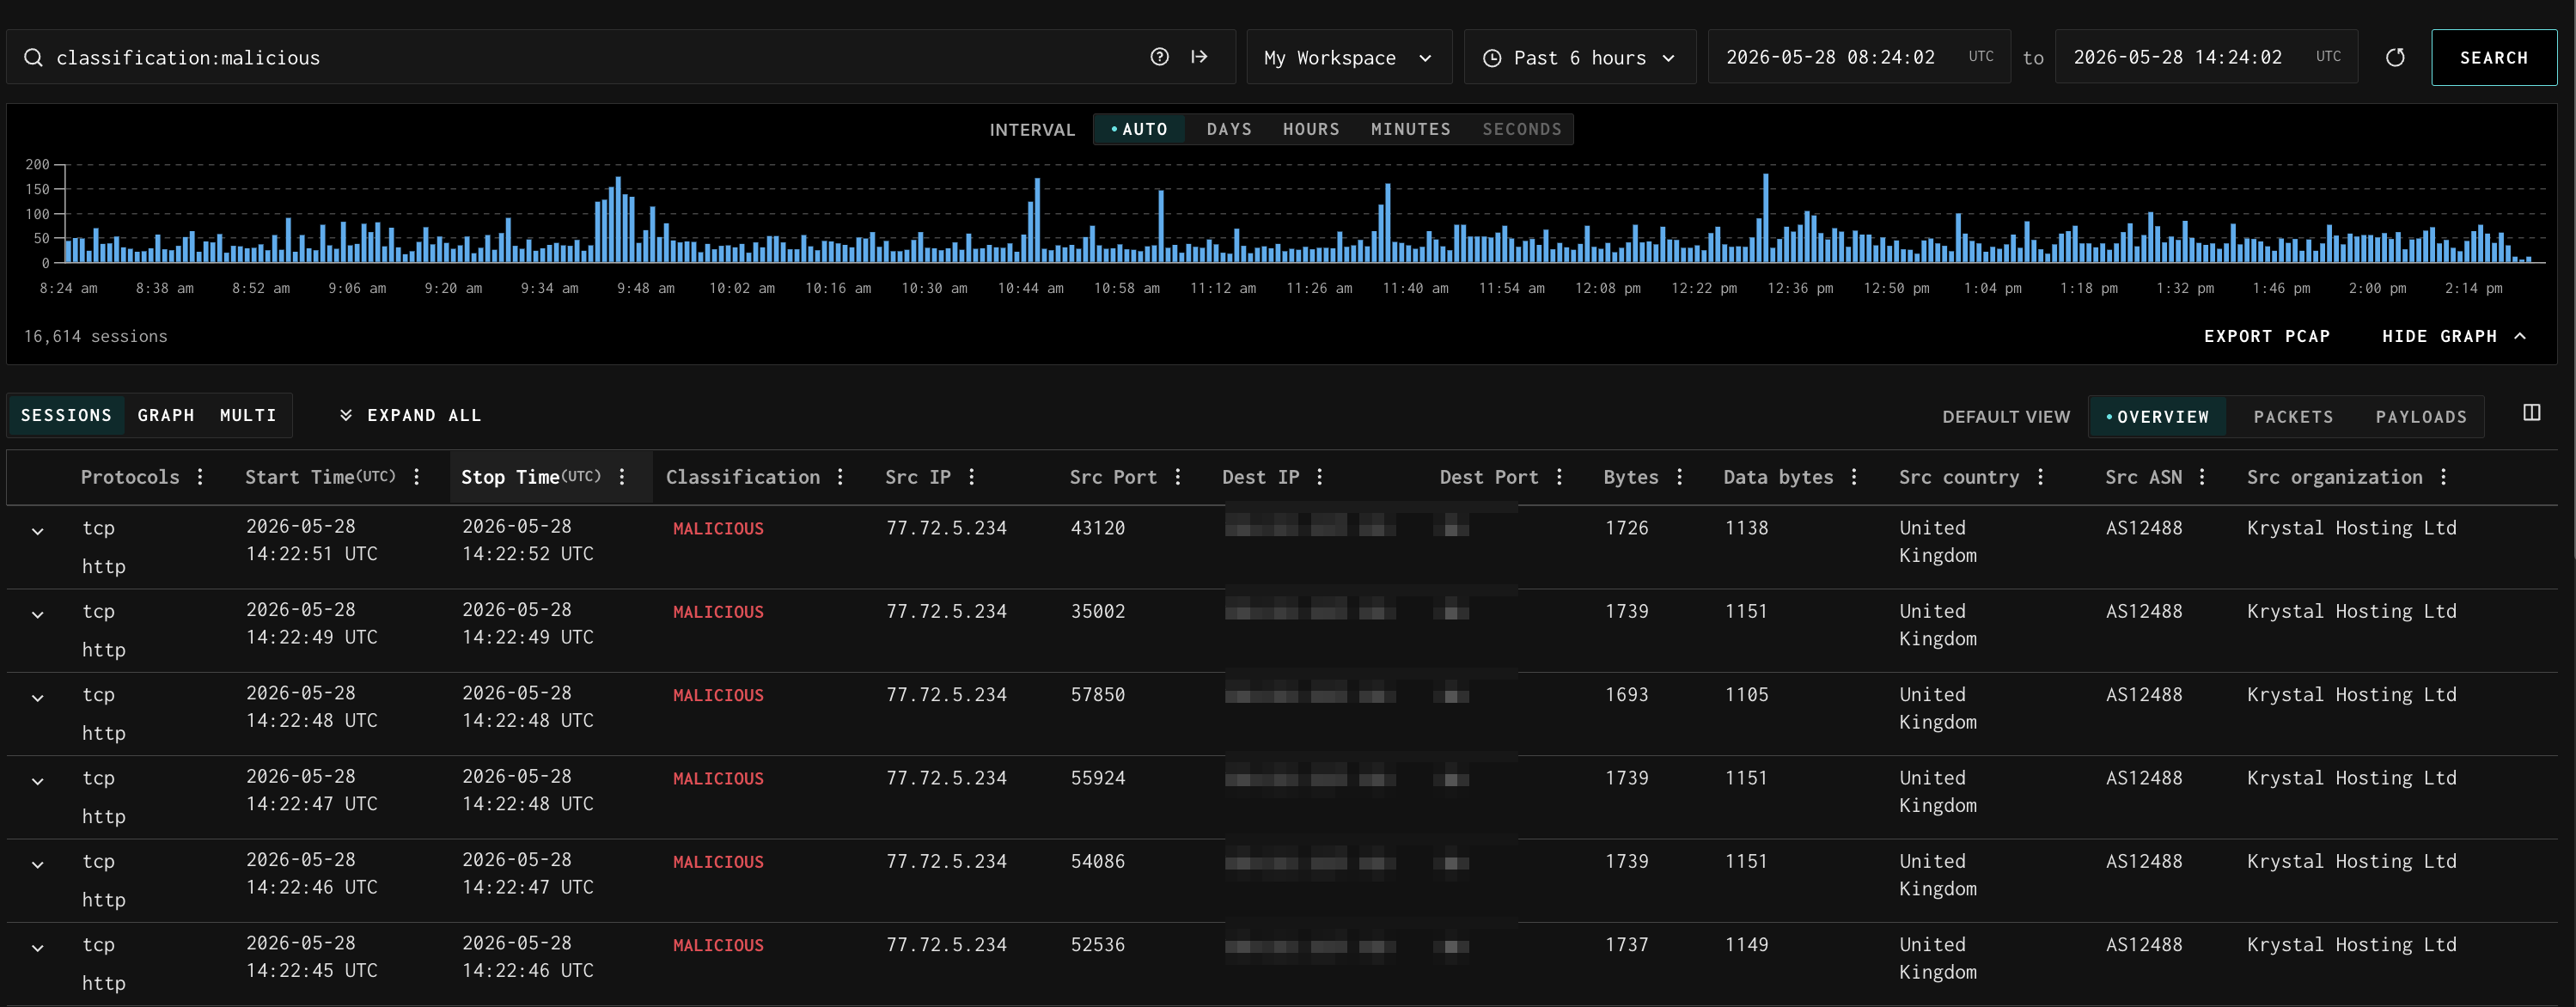The image size is (2576, 1007).
Task: Click AS12488 in the Src Port 55924 row
Action: pyautogui.click(x=2144, y=778)
